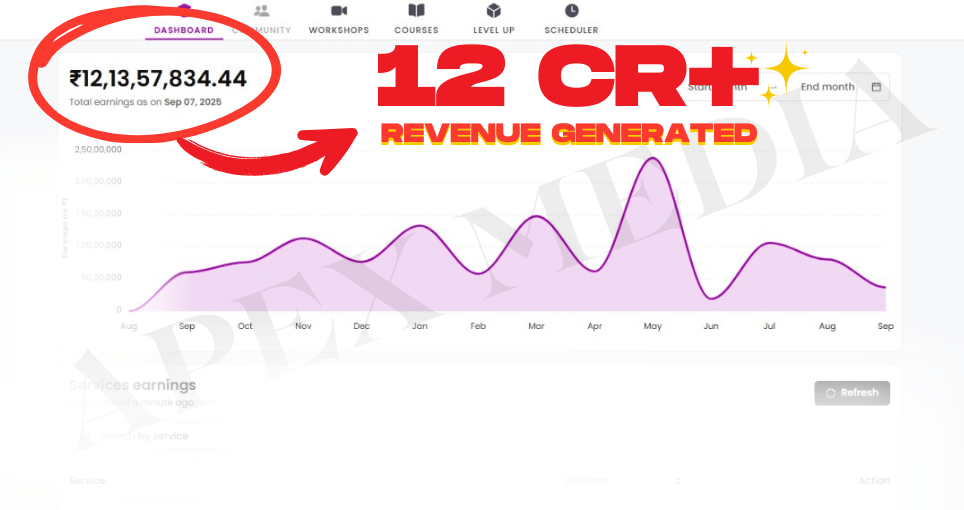
Task: Select the Level Up cube icon
Action: pyautogui.click(x=494, y=11)
